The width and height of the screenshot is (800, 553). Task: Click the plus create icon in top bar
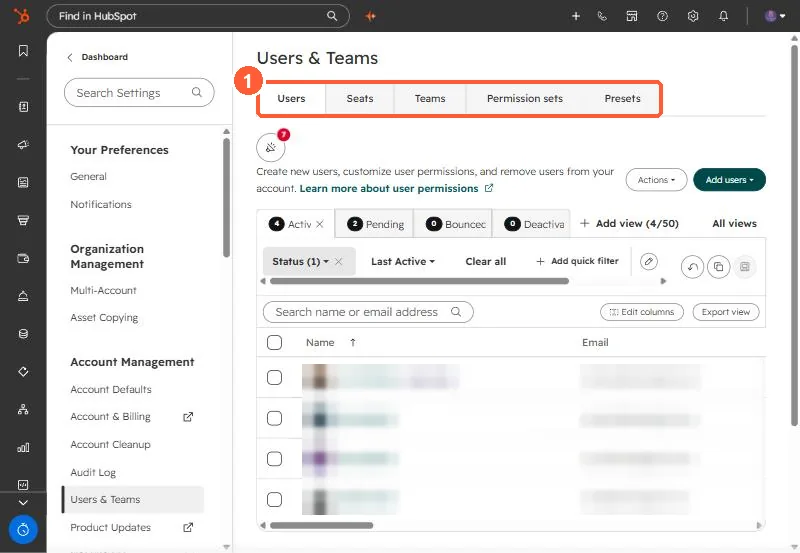576,16
